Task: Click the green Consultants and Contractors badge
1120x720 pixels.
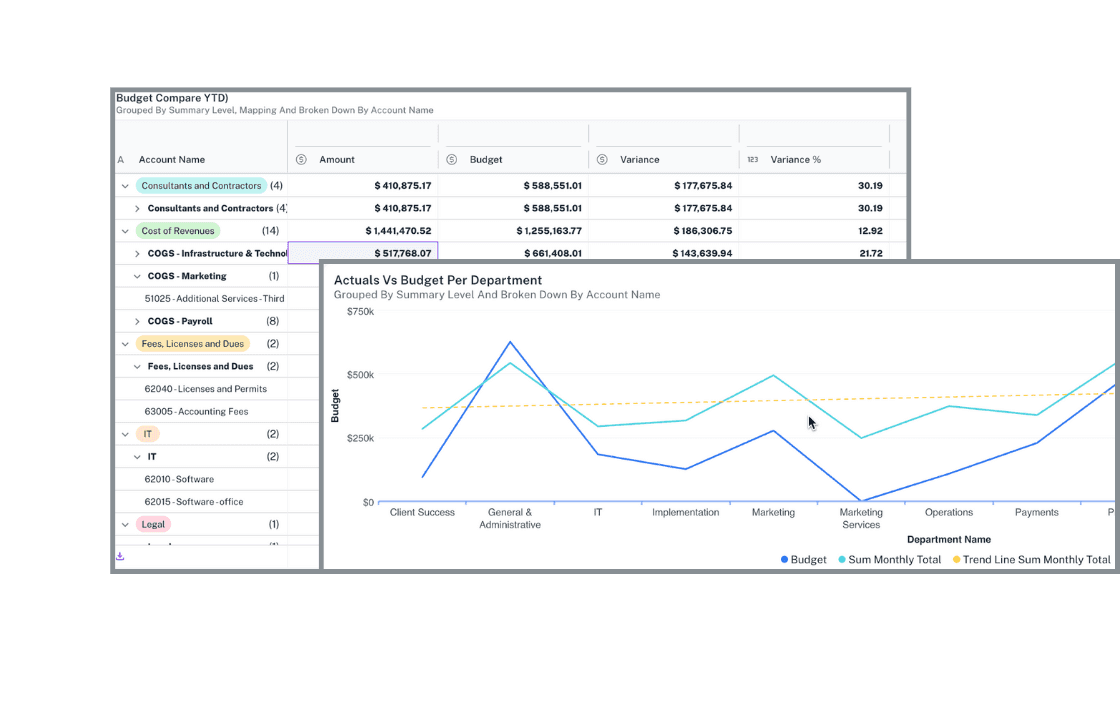Action: coord(200,185)
